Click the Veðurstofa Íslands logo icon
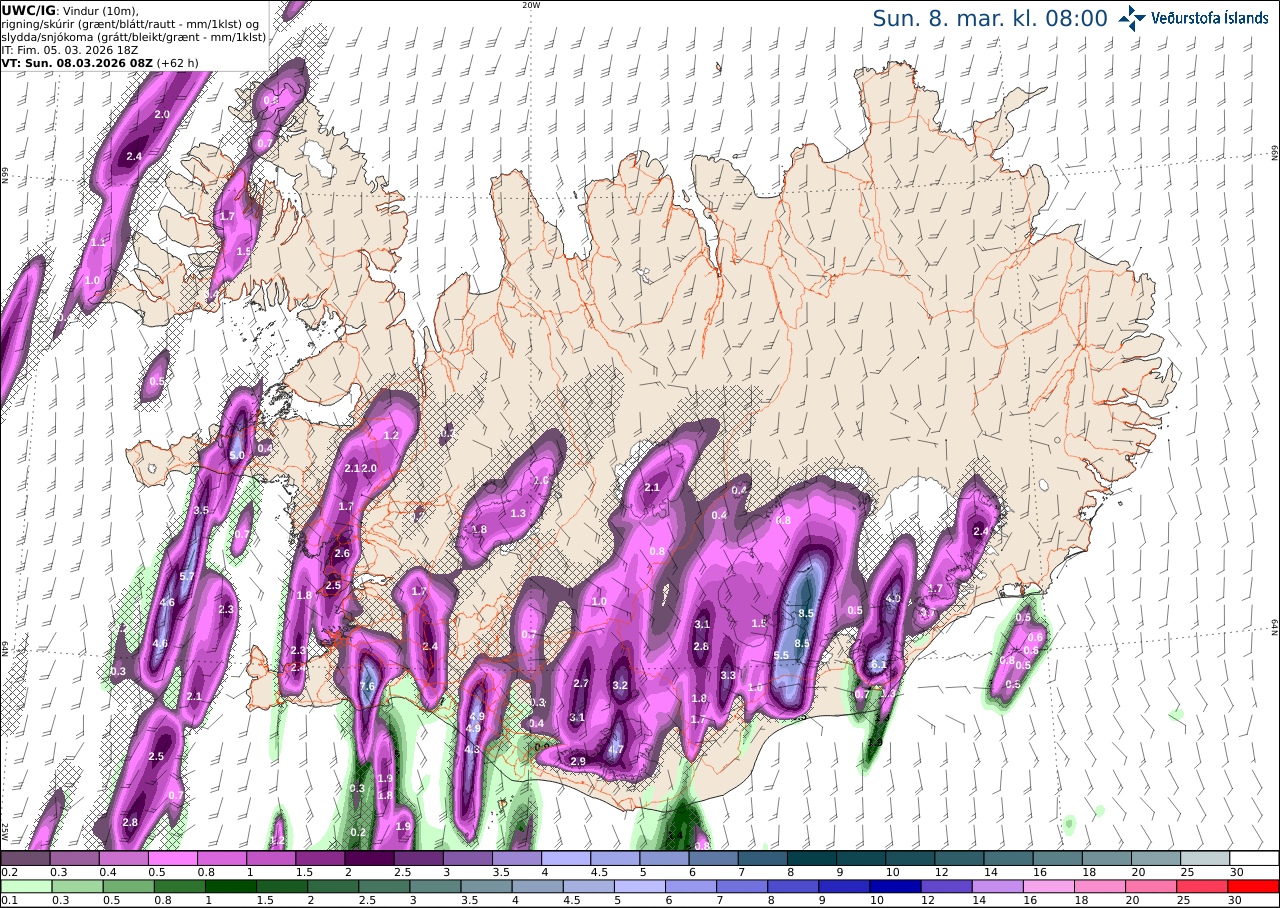The image size is (1280, 908). point(1132,17)
